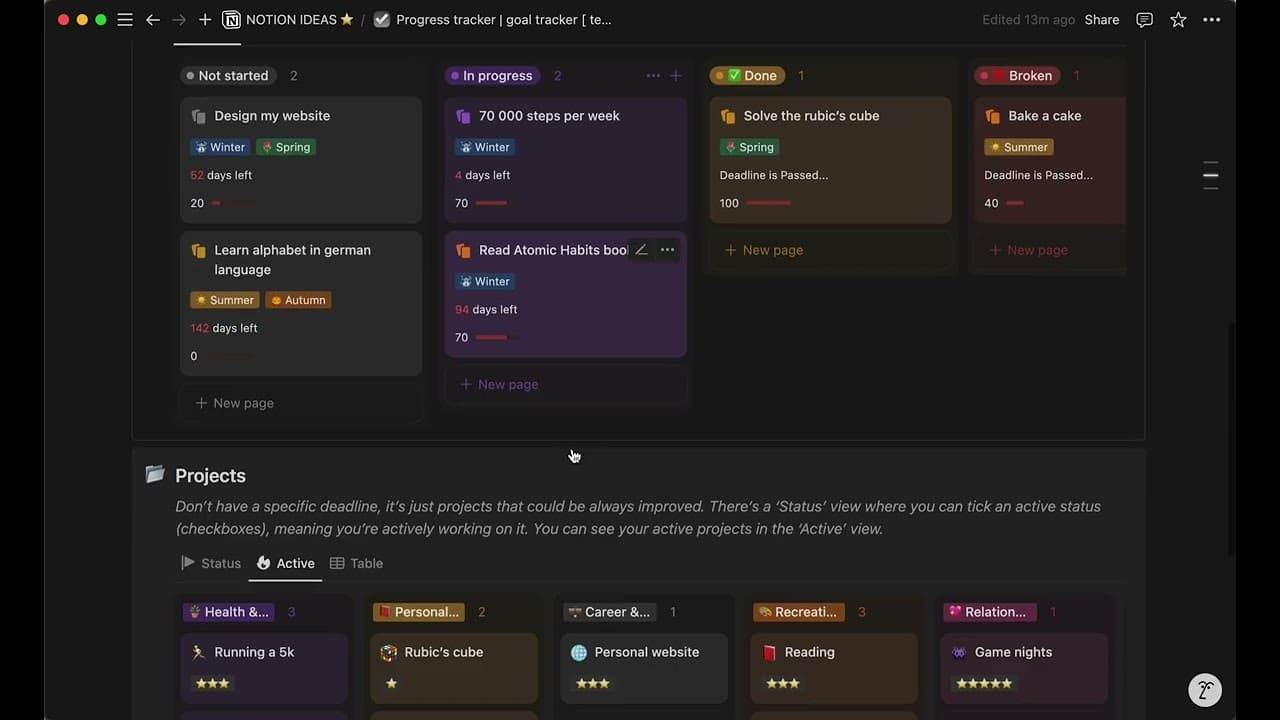
Task: Favorite this page with the star icon
Action: pos(1178,20)
